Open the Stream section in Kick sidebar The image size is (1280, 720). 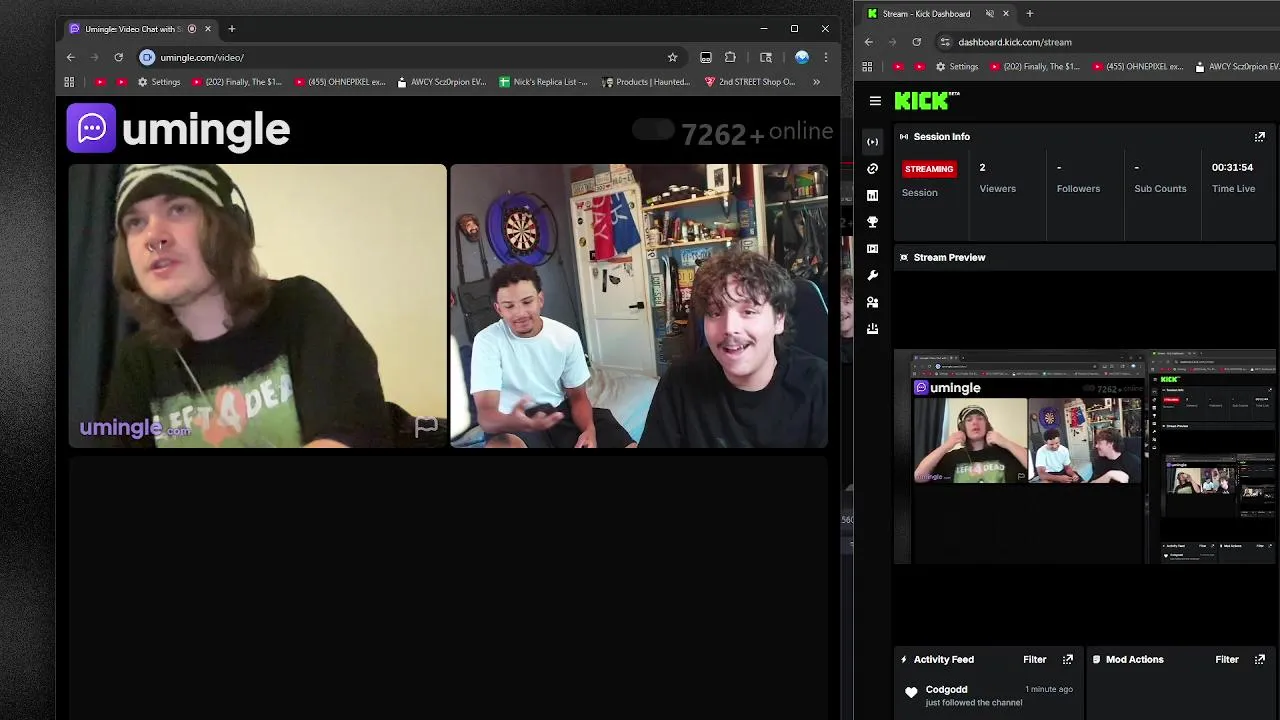[873, 142]
